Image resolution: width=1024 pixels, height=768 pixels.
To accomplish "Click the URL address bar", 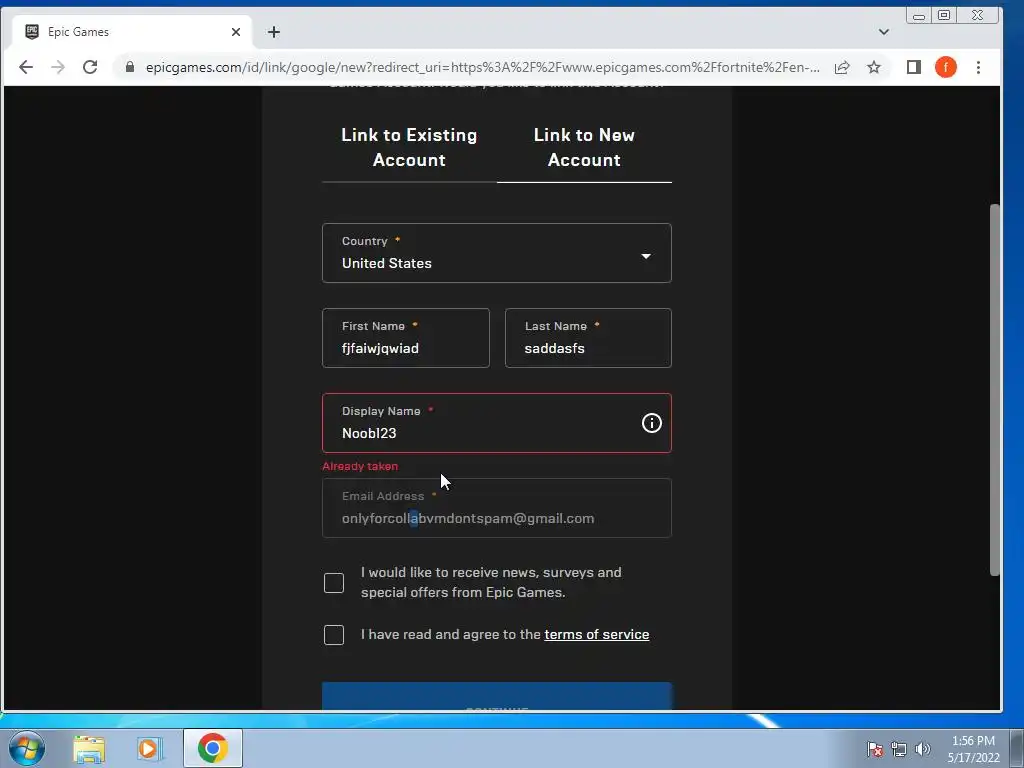I will coord(482,67).
